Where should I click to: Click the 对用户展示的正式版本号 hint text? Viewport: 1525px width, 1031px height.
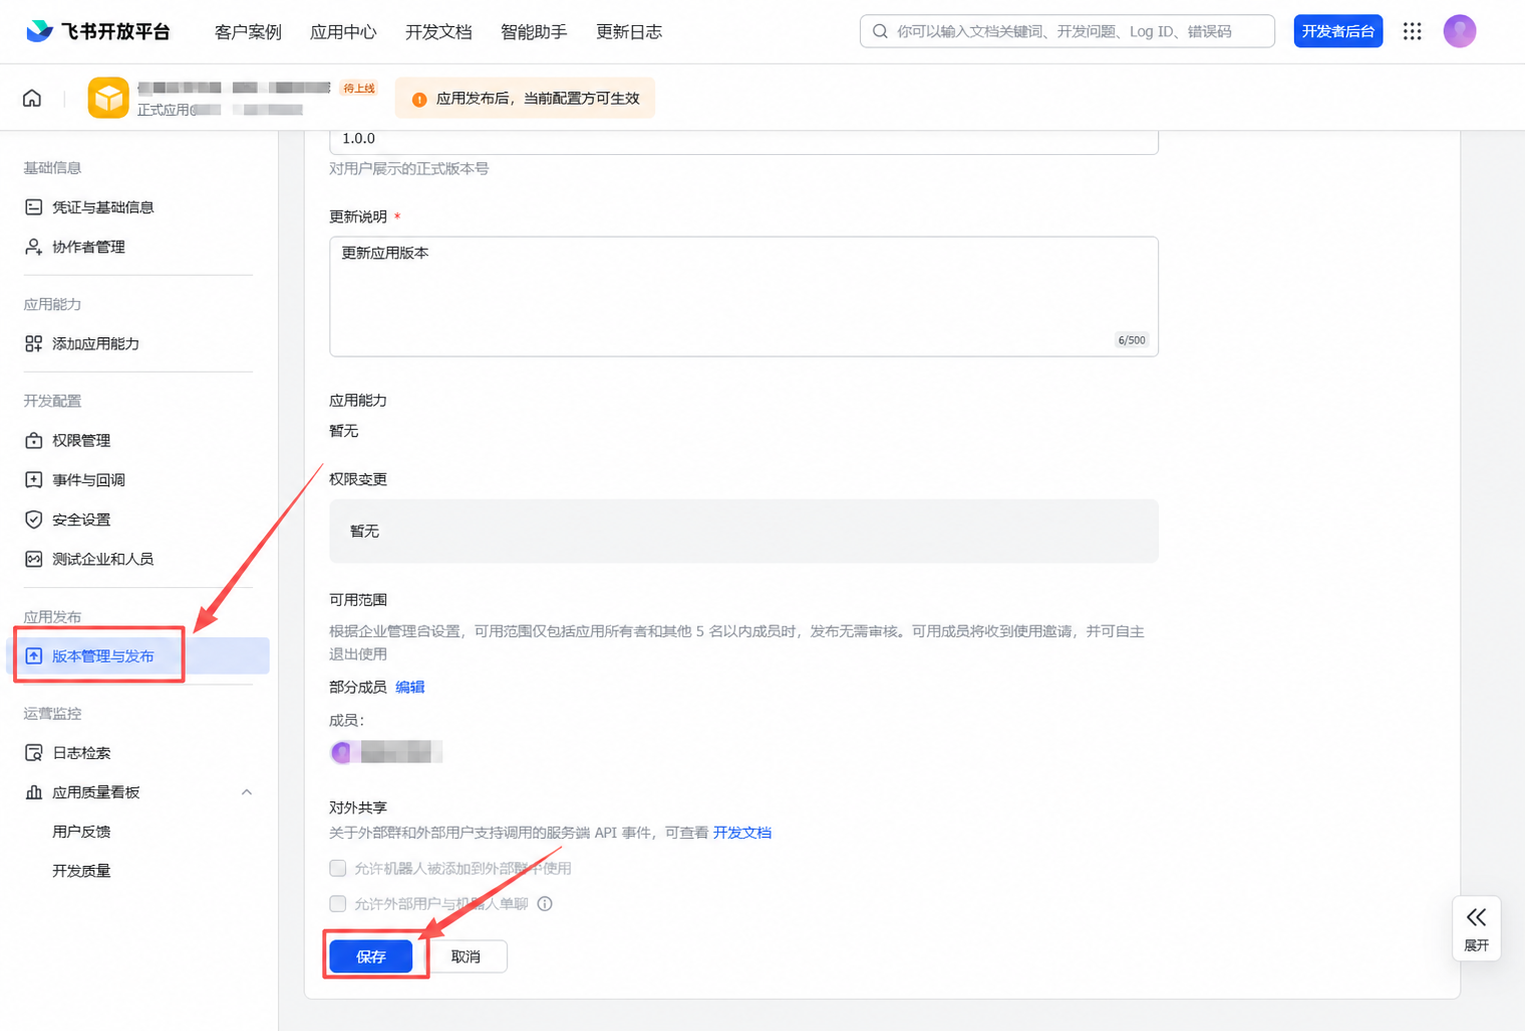409,169
